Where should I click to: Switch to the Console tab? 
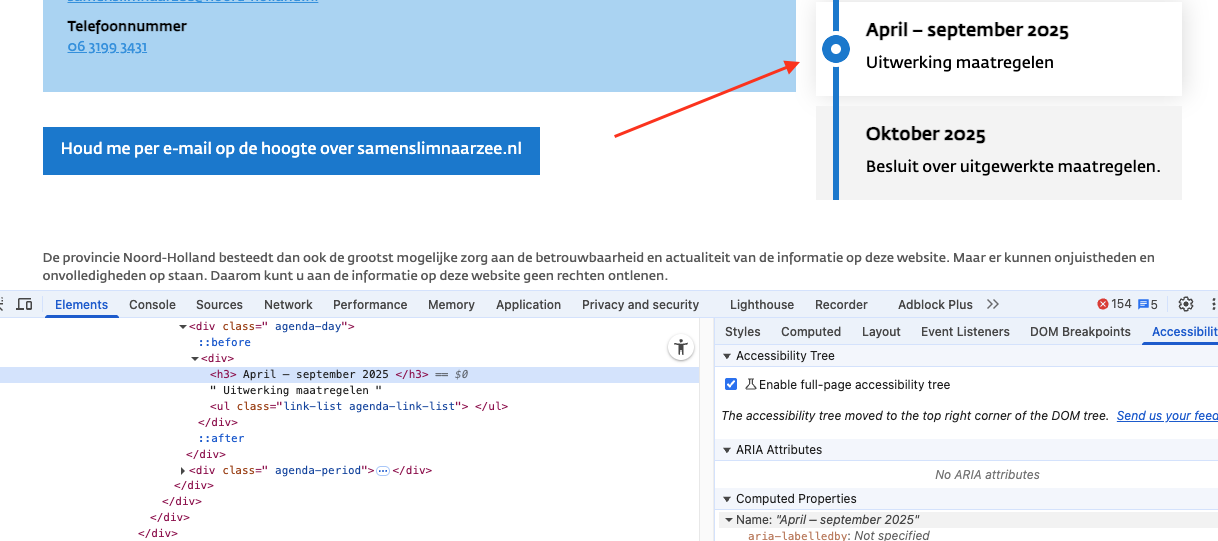pyautogui.click(x=152, y=304)
